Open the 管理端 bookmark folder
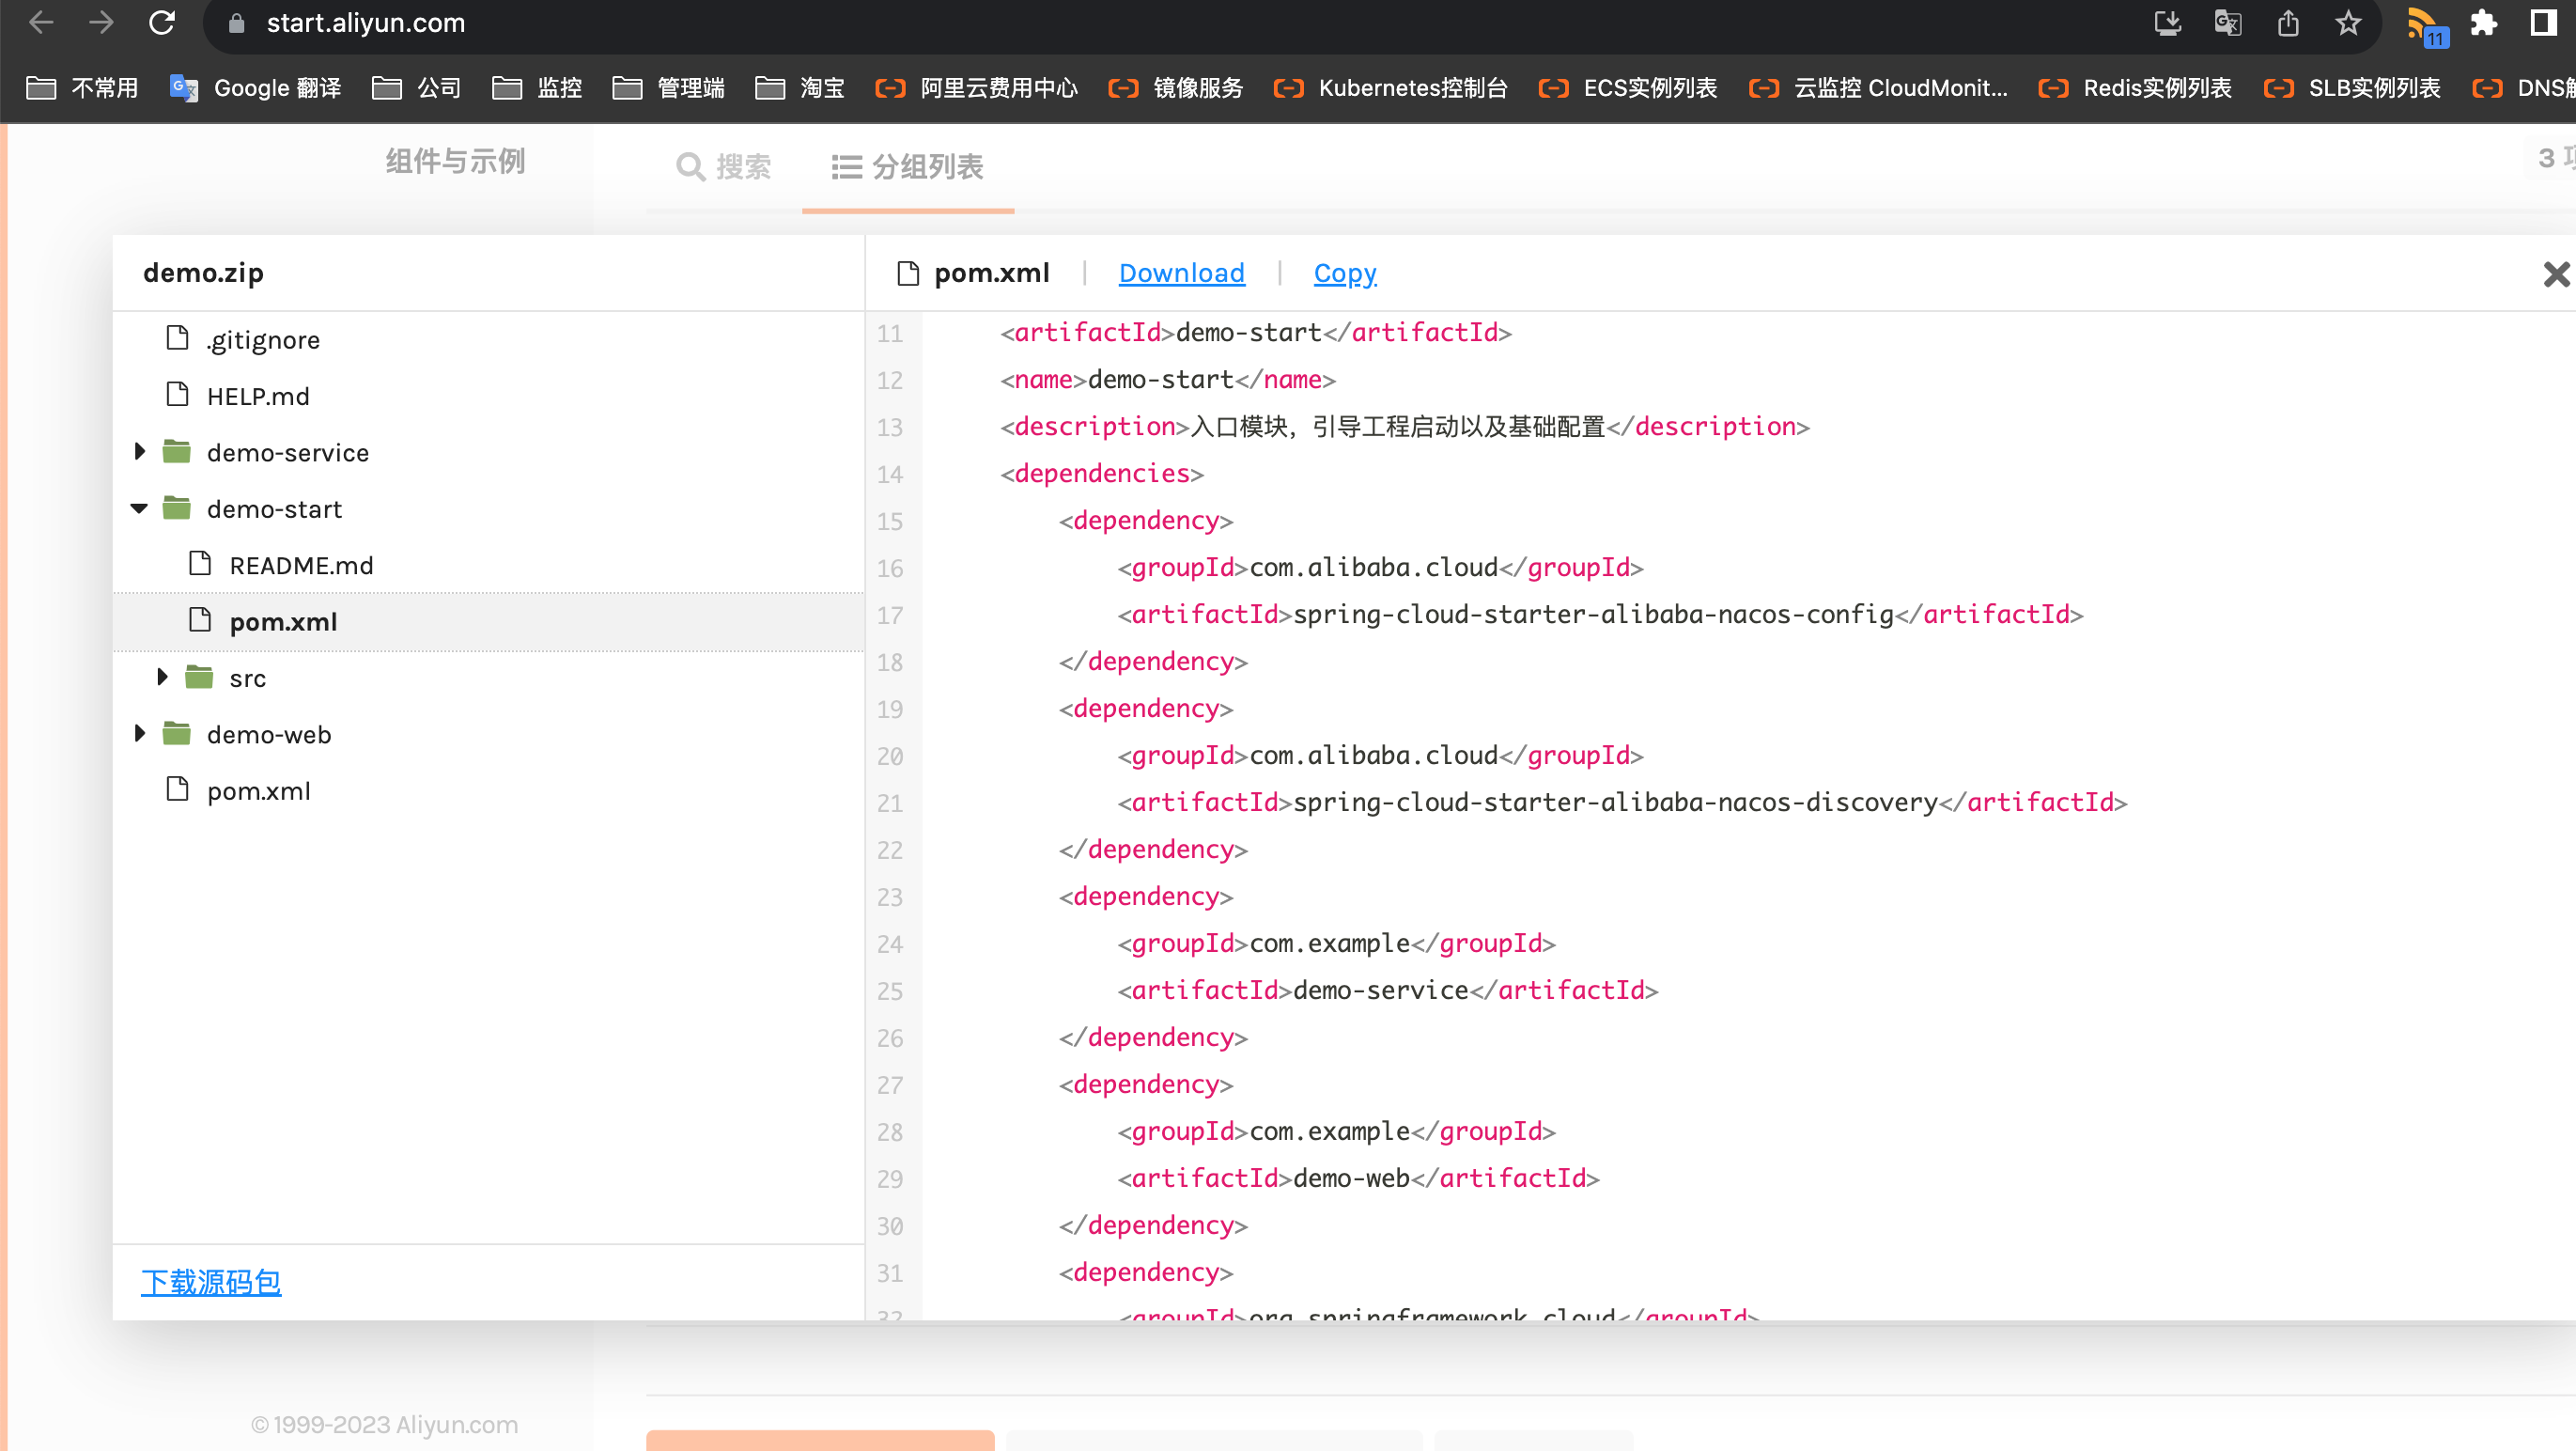Viewport: 2576px width, 1451px height. (668, 88)
